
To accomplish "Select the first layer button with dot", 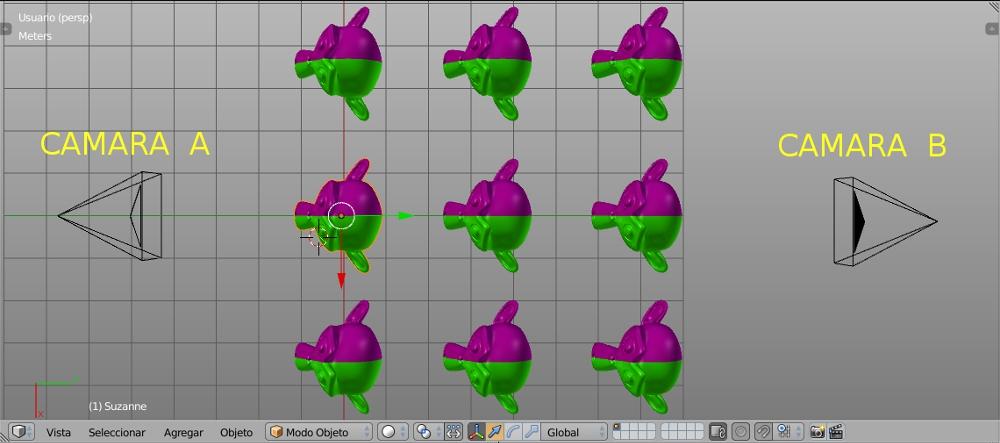I will (x=617, y=428).
